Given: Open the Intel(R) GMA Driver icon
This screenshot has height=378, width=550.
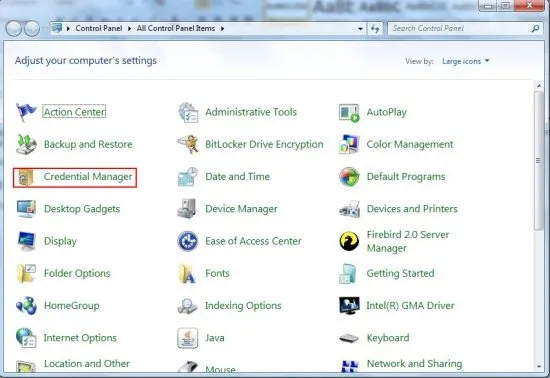Looking at the screenshot, I should [349, 306].
